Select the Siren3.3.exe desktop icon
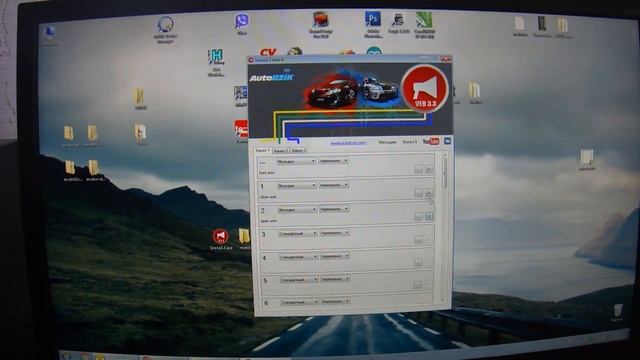 coord(220,239)
